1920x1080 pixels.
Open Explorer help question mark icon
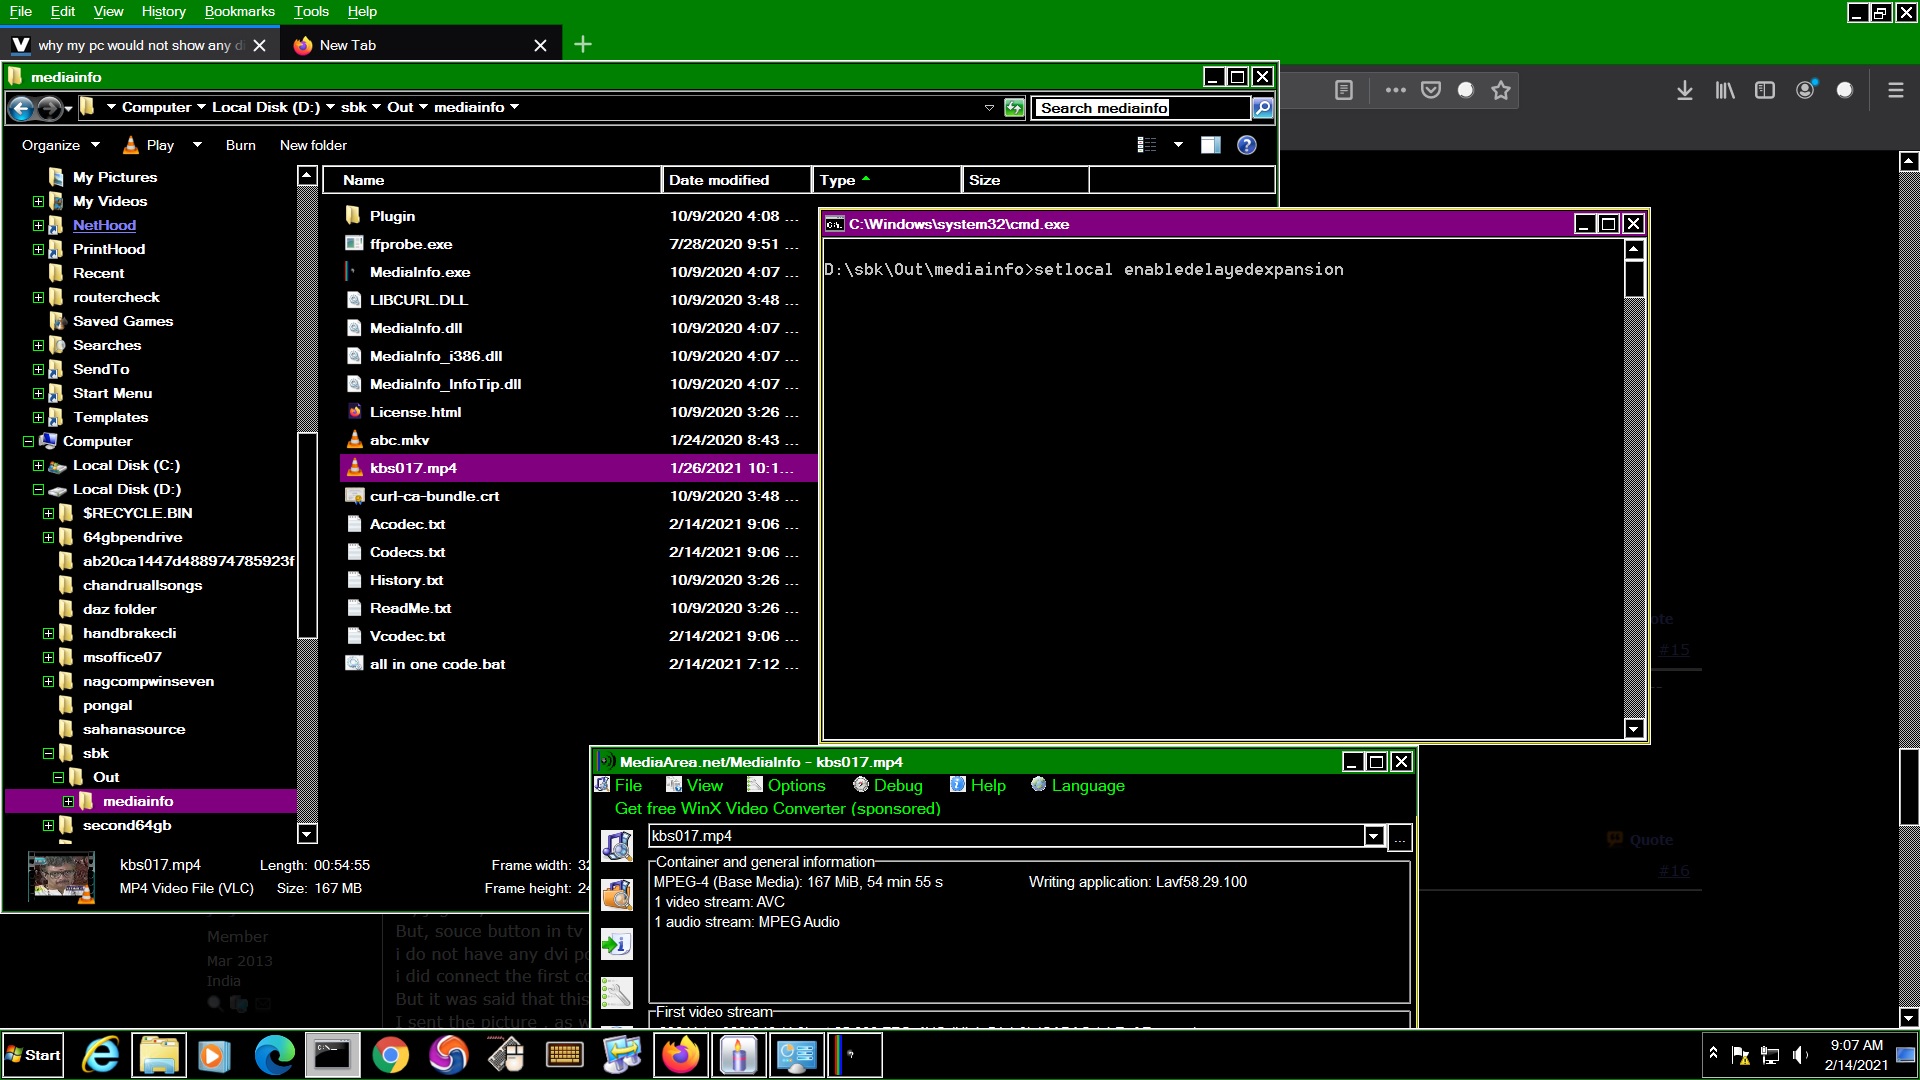click(1246, 145)
